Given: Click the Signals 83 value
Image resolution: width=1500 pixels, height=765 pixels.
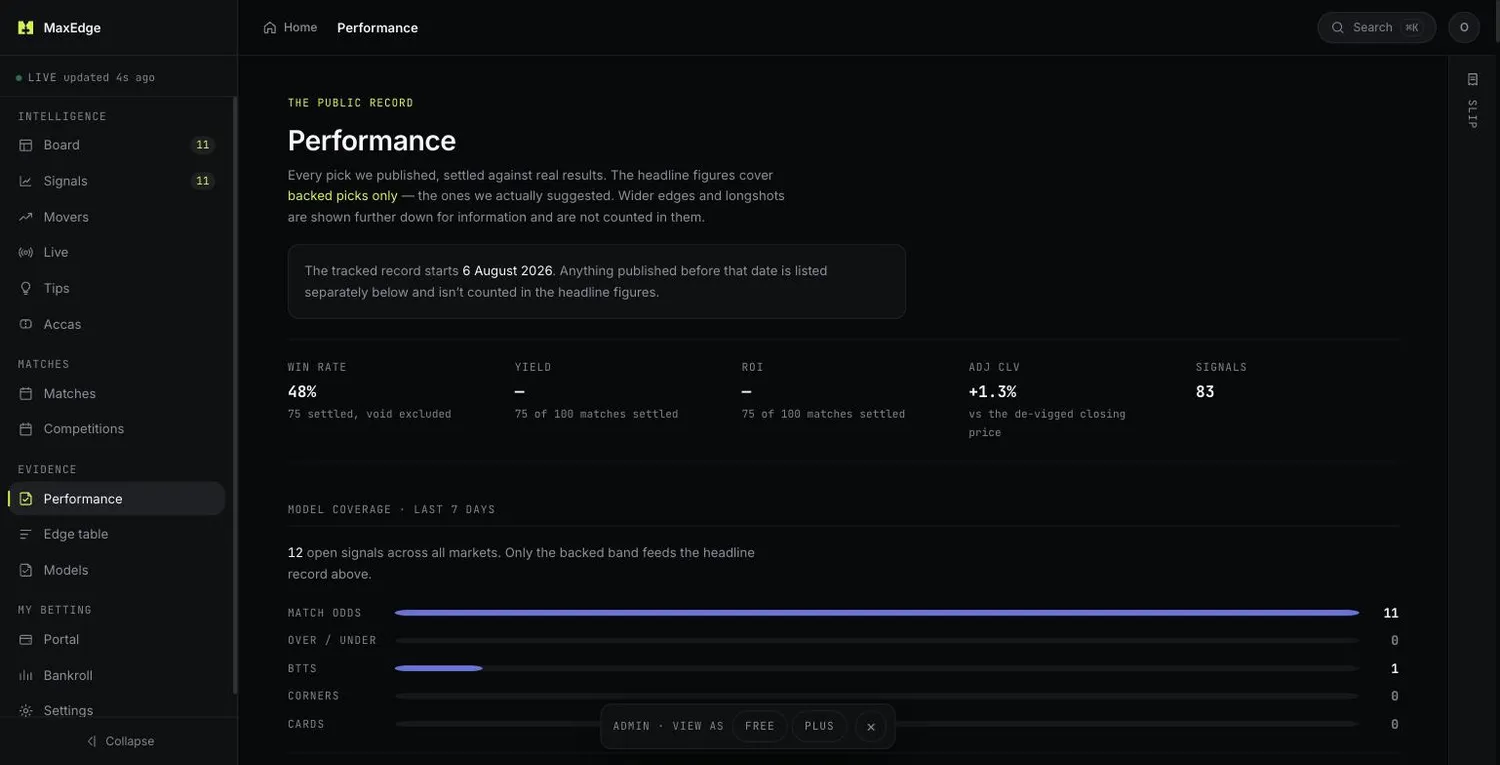Looking at the screenshot, I should pos(1205,392).
